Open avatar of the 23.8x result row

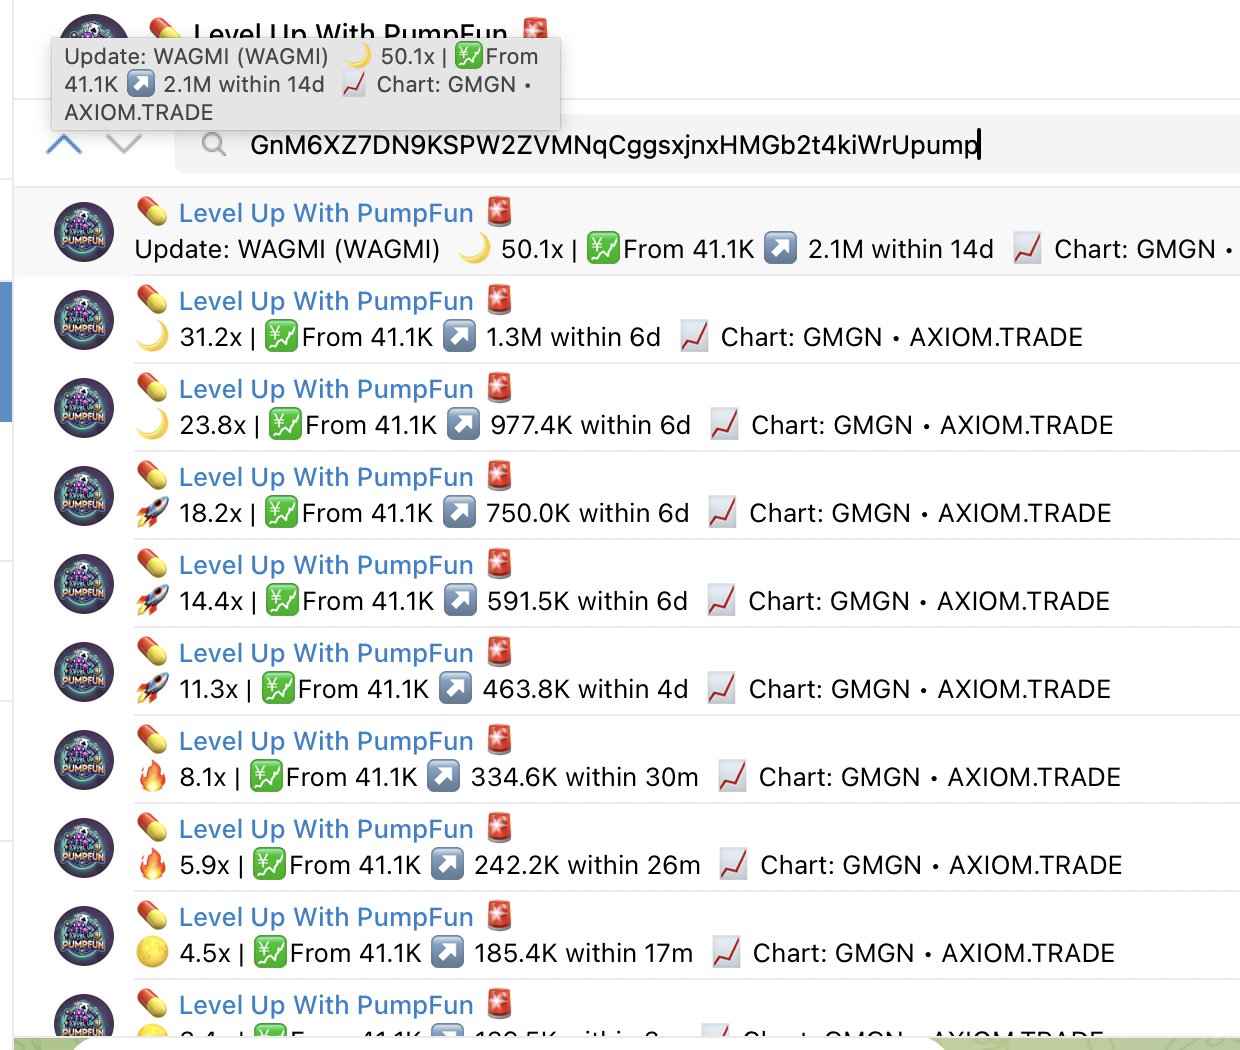coord(84,408)
